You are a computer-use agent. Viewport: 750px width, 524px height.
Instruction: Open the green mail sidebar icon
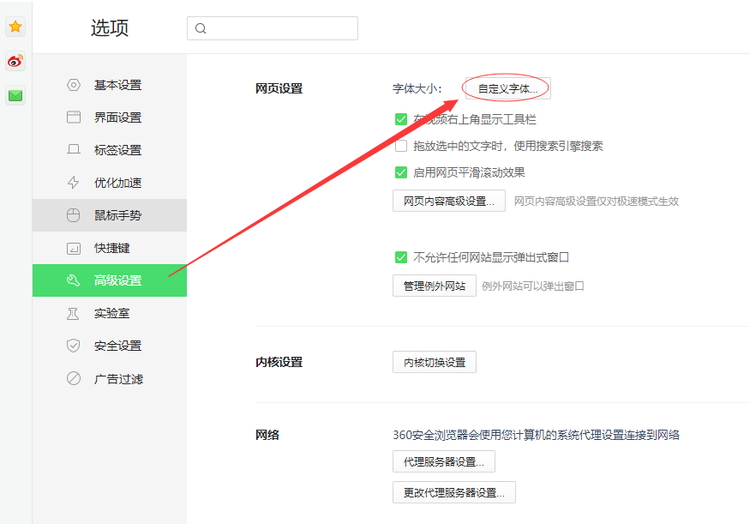click(15, 96)
